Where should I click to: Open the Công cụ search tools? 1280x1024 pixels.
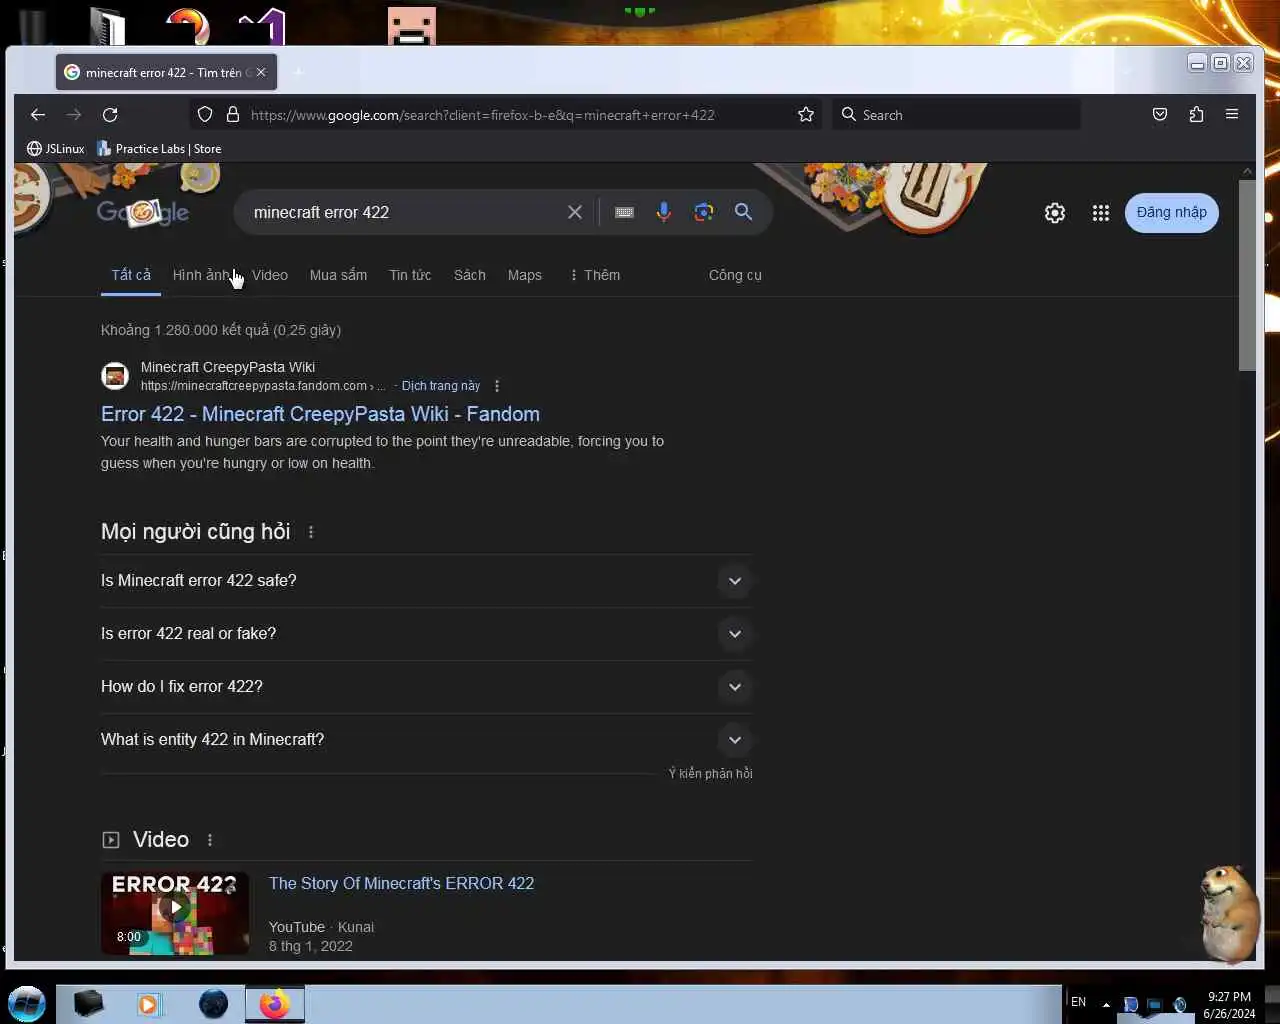click(x=735, y=275)
